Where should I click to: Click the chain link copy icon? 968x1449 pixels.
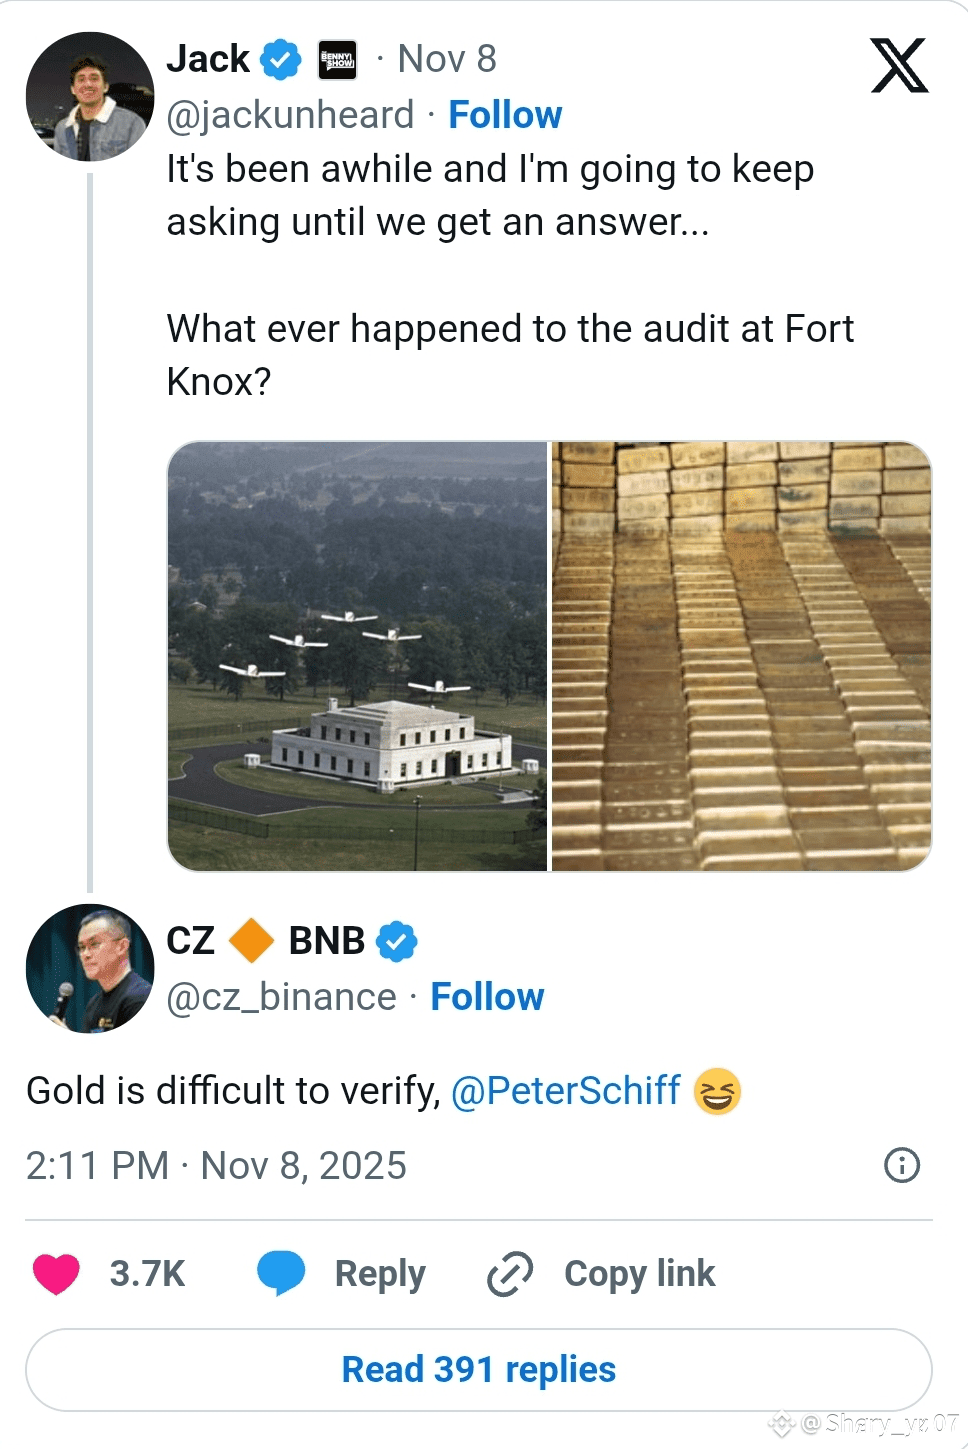[510, 1274]
